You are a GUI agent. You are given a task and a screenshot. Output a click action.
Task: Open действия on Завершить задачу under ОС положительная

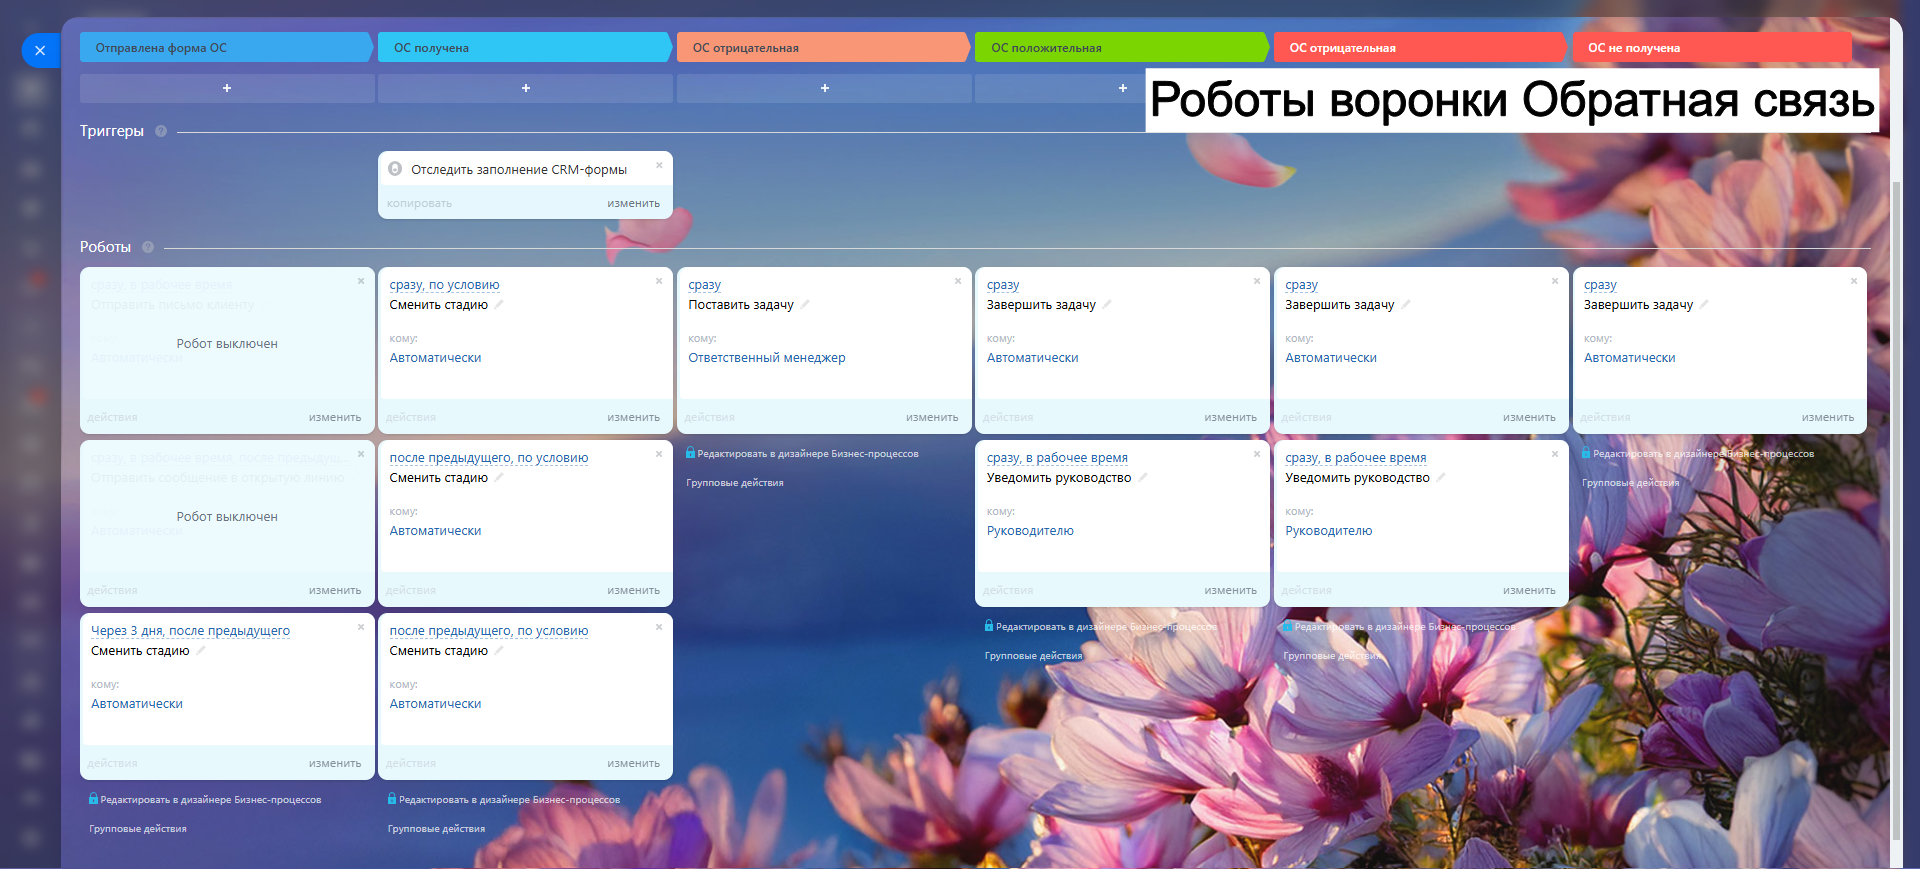(1008, 417)
